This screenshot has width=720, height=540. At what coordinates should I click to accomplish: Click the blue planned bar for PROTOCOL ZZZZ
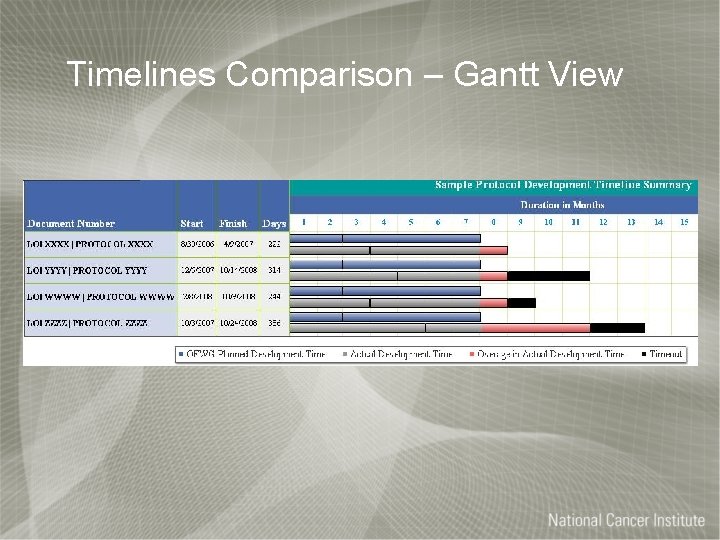[385, 317]
